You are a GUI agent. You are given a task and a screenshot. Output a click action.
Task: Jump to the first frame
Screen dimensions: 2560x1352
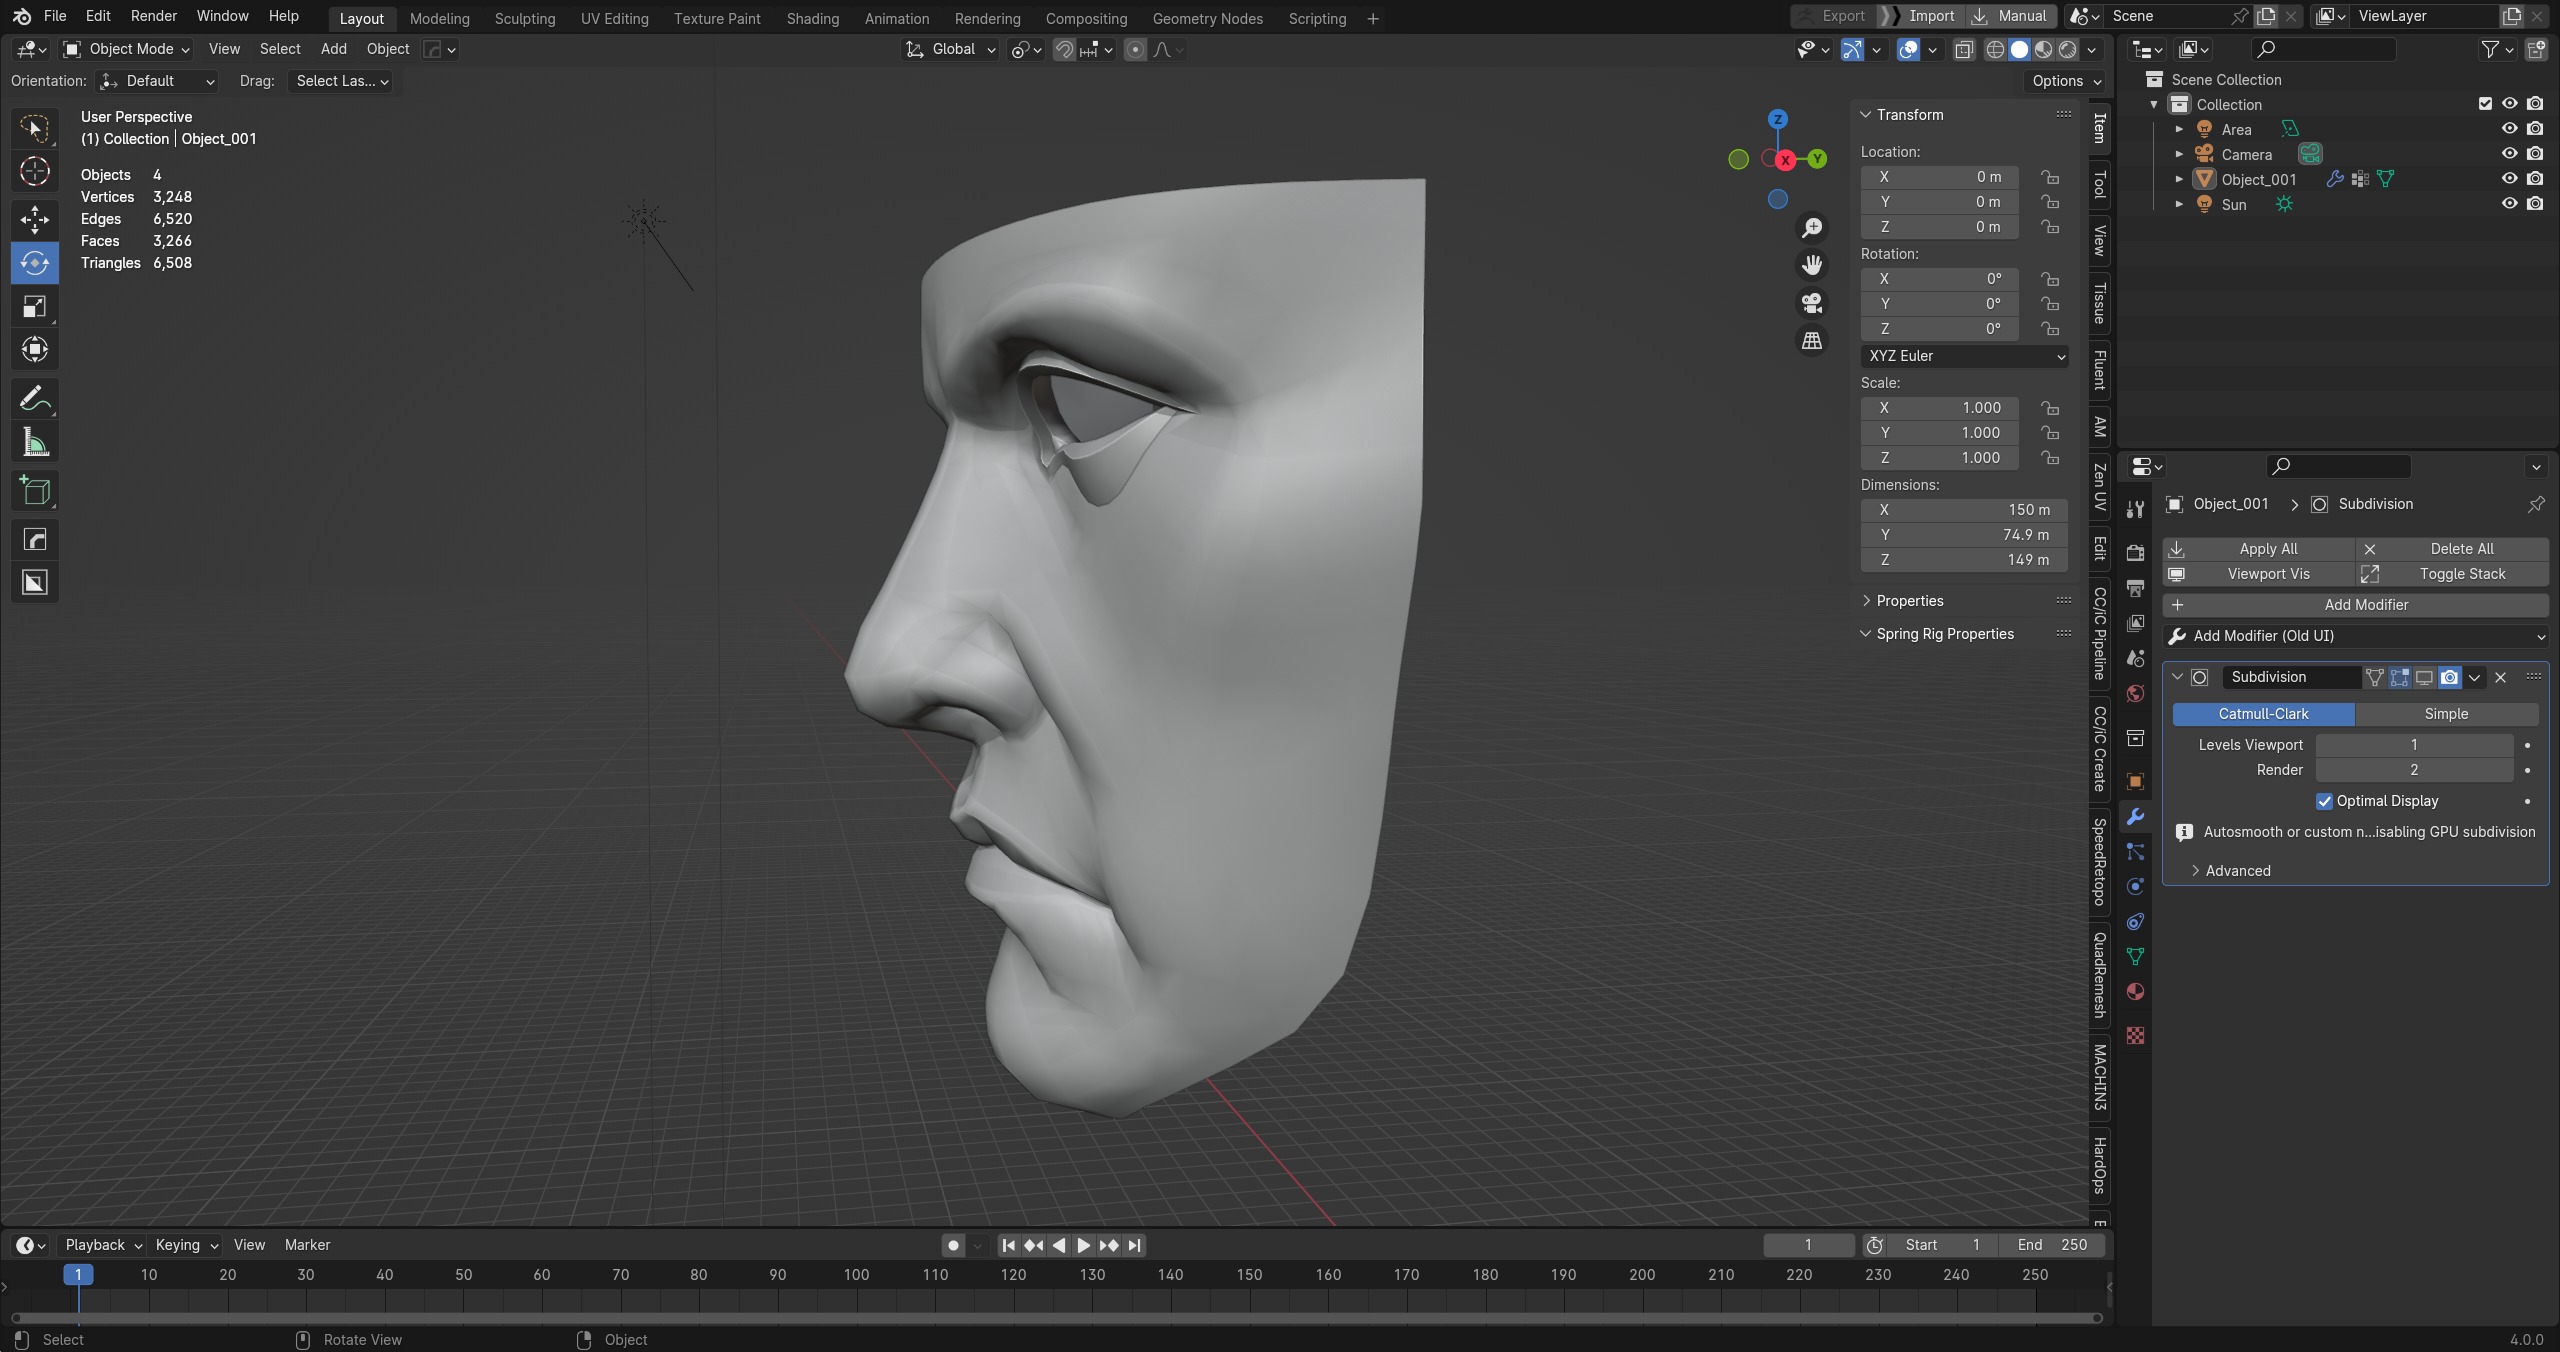pos(1008,1245)
